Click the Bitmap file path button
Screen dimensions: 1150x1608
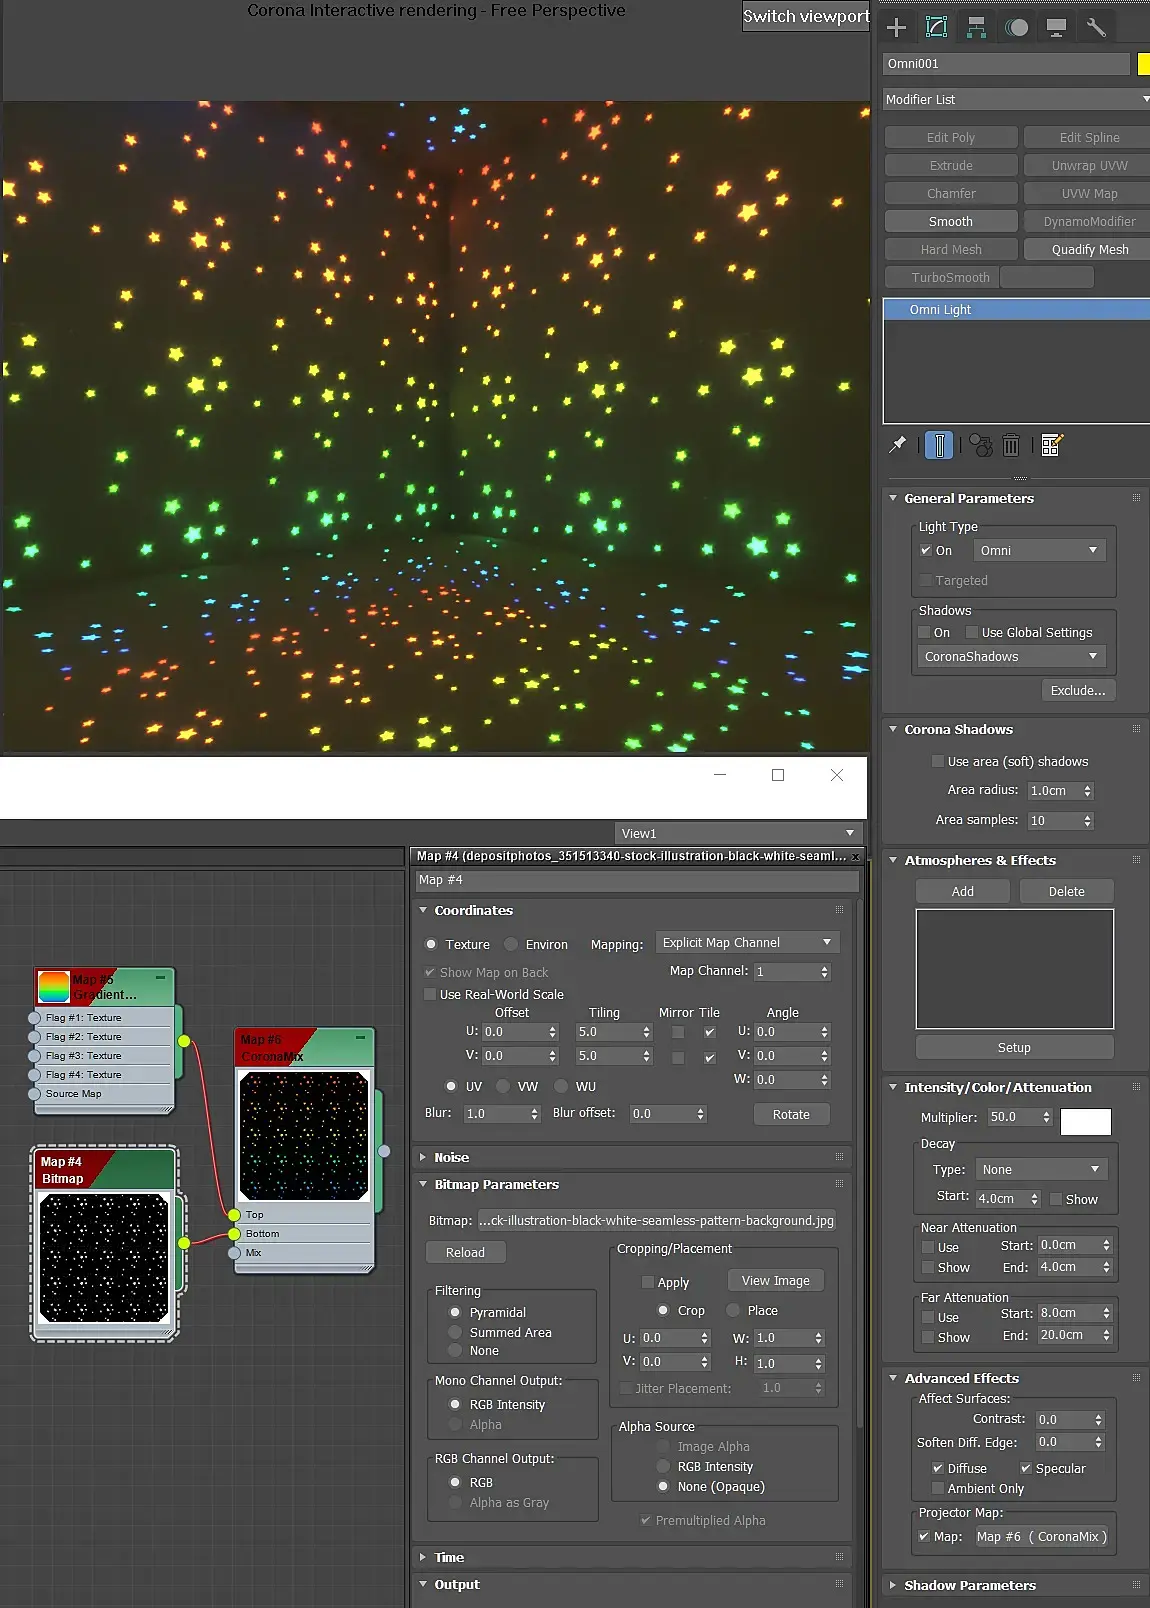656,1220
